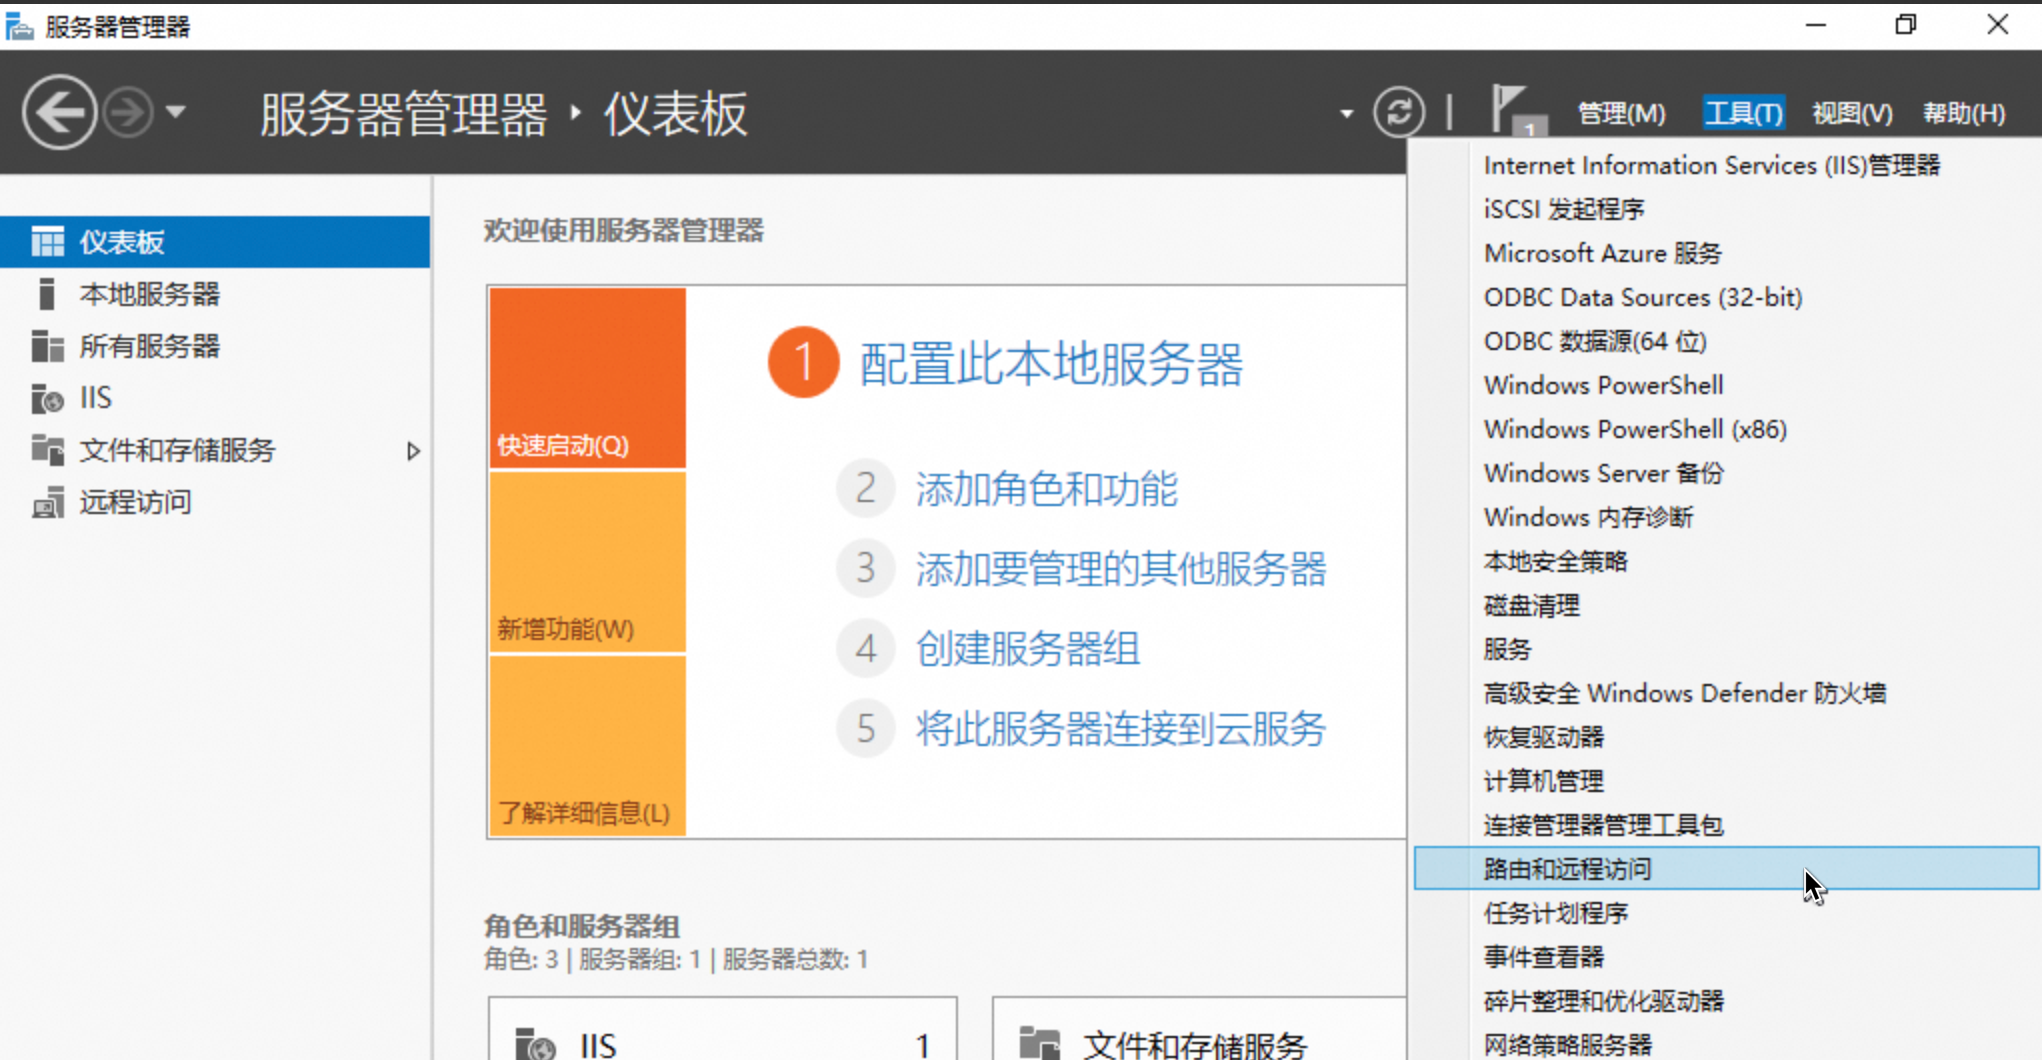2042x1060 pixels.
Task: Open ODBC Data Sources (32-bit)
Action: [1726, 297]
